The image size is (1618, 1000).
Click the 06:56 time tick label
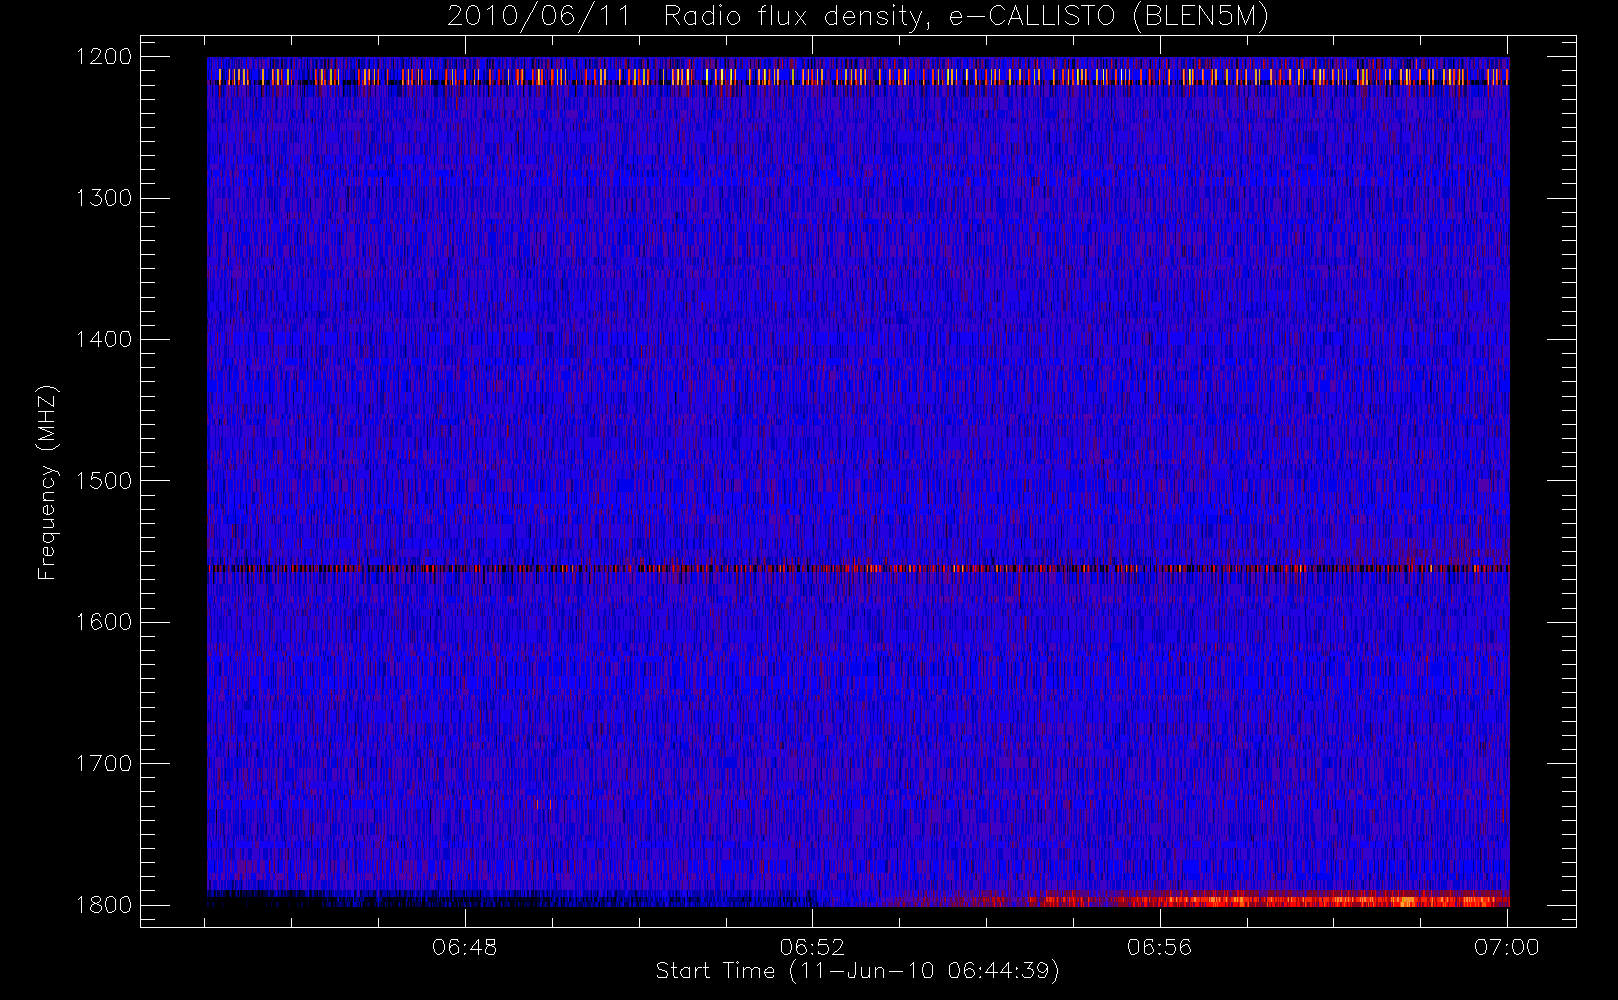(x=1160, y=947)
